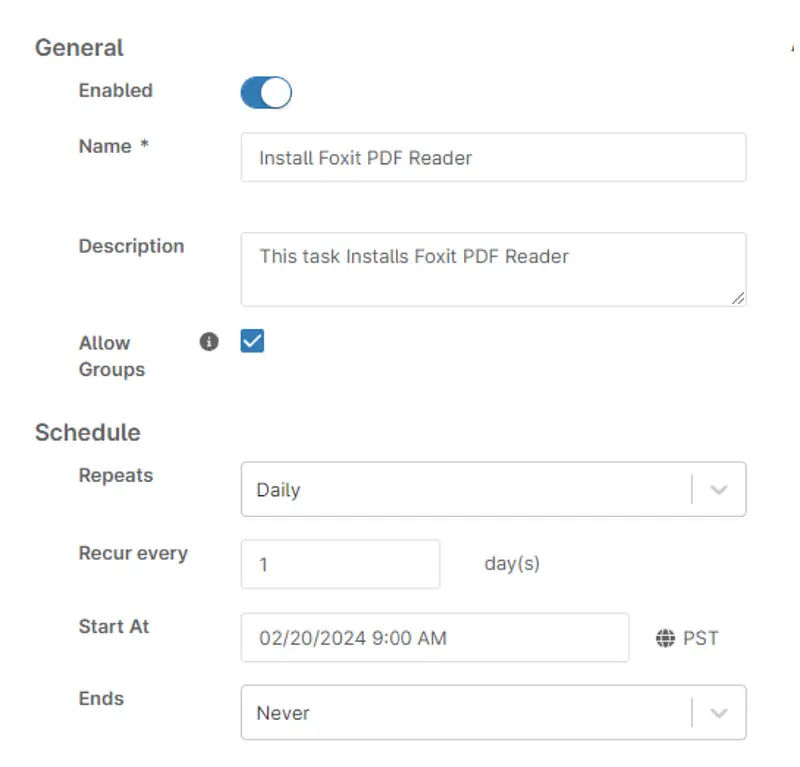Click the chevron arrow in Ends field
800x767 pixels.
pyautogui.click(x=719, y=713)
